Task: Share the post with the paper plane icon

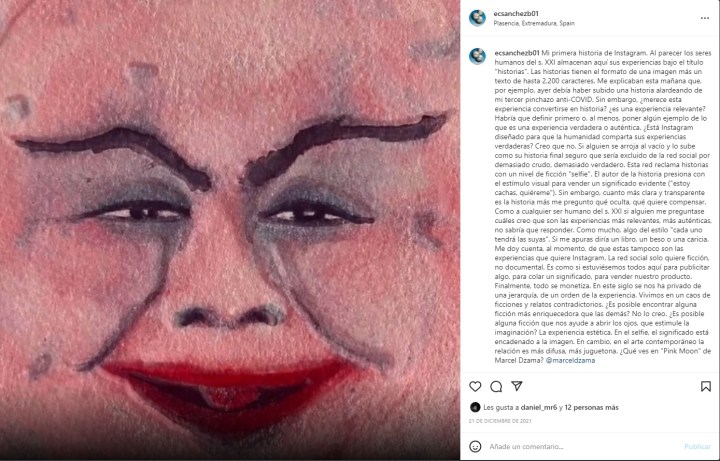Action: click(517, 386)
